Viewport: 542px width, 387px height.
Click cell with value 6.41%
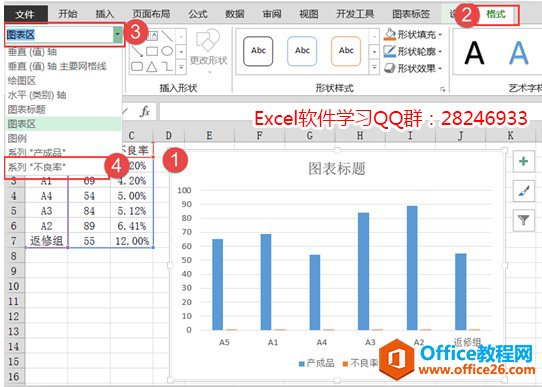(x=132, y=226)
